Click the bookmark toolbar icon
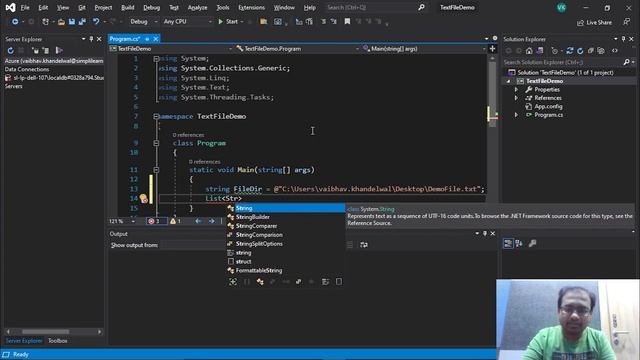Viewport: 640px width, 360px height. tap(347, 22)
